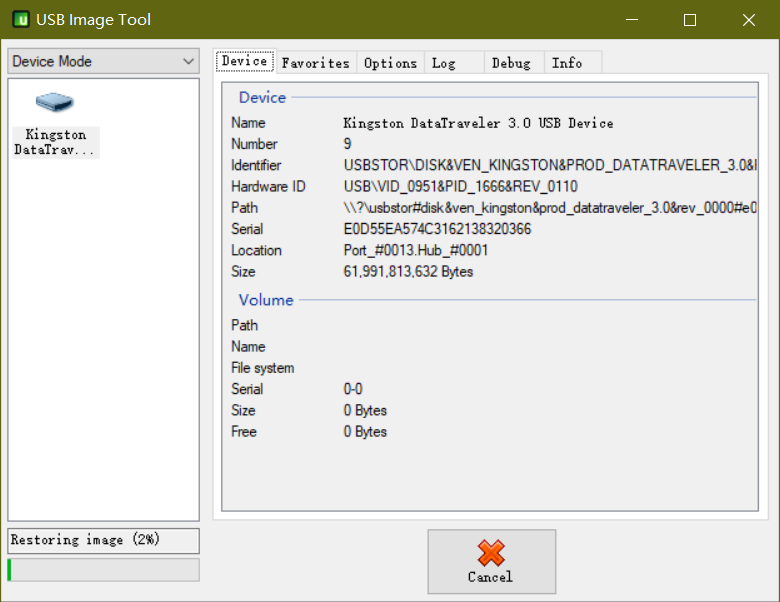
Task: Click the USB Image Tool title bar icon
Action: pos(19,20)
